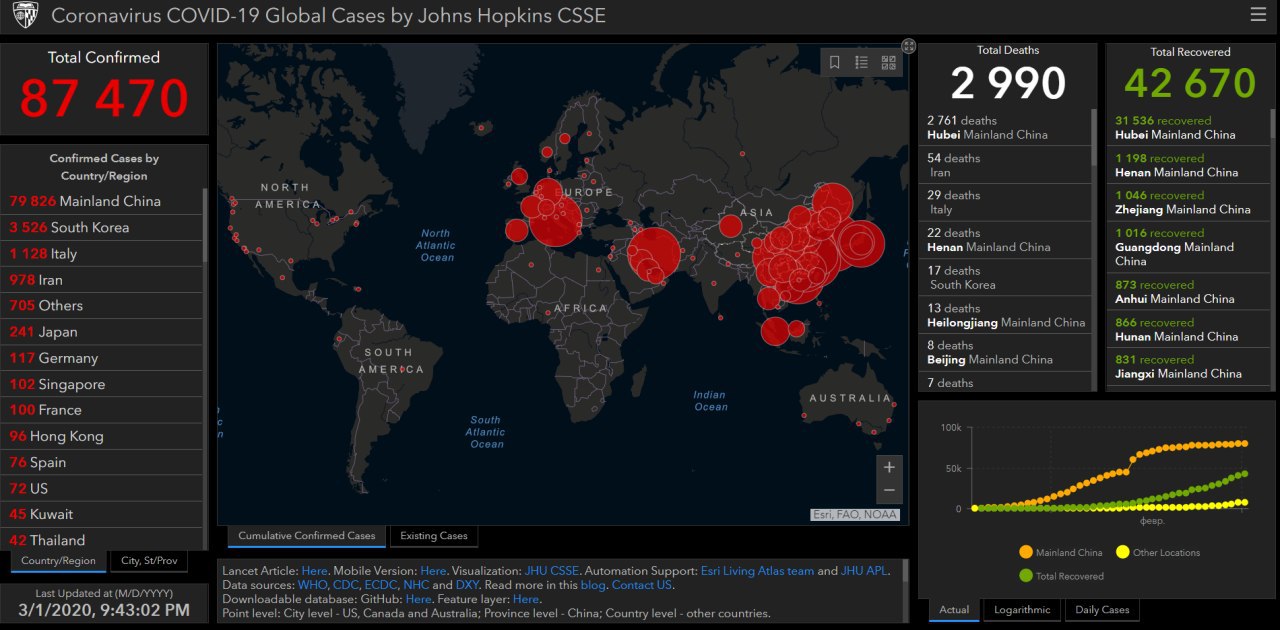Show the Logarithmic chart tab

[x=1022, y=610]
